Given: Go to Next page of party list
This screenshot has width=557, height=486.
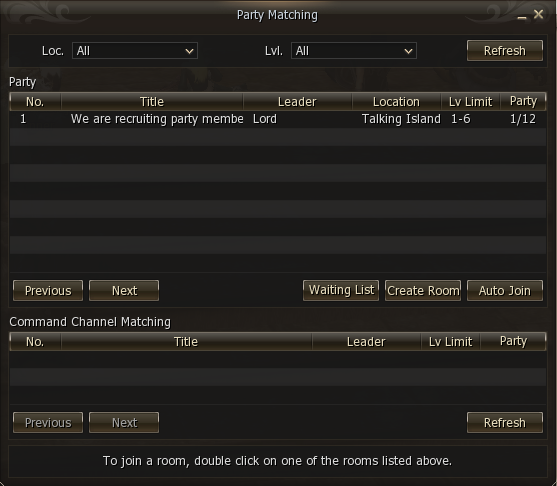Looking at the screenshot, I should click(x=124, y=291).
